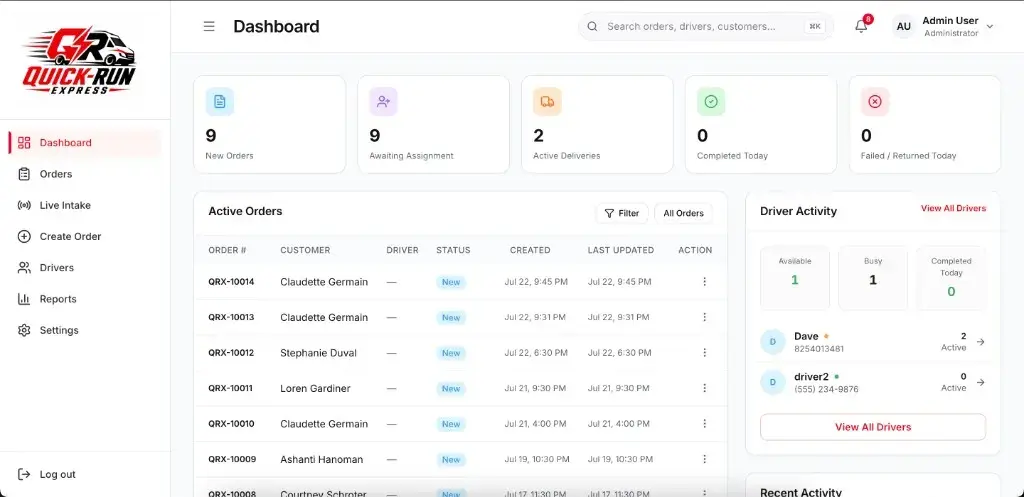Viewport: 1024px width, 497px height.
Task: Toggle the sidebar hamburger menu
Action: pyautogui.click(x=209, y=27)
